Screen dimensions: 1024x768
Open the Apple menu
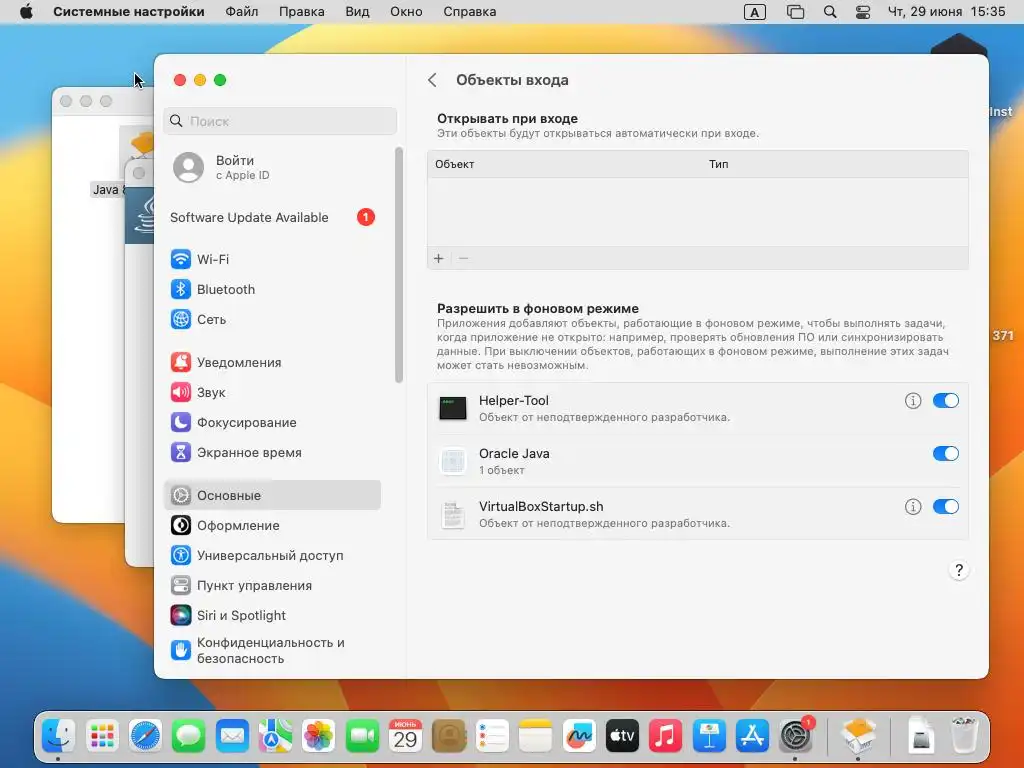(x=26, y=12)
